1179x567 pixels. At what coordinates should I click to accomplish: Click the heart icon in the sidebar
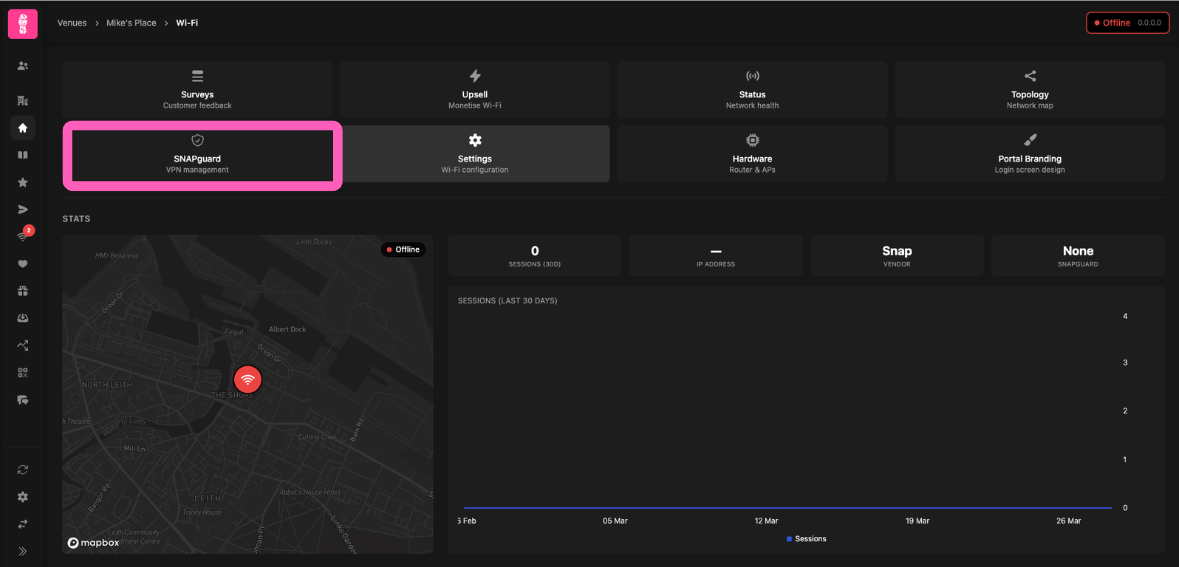tap(22, 264)
